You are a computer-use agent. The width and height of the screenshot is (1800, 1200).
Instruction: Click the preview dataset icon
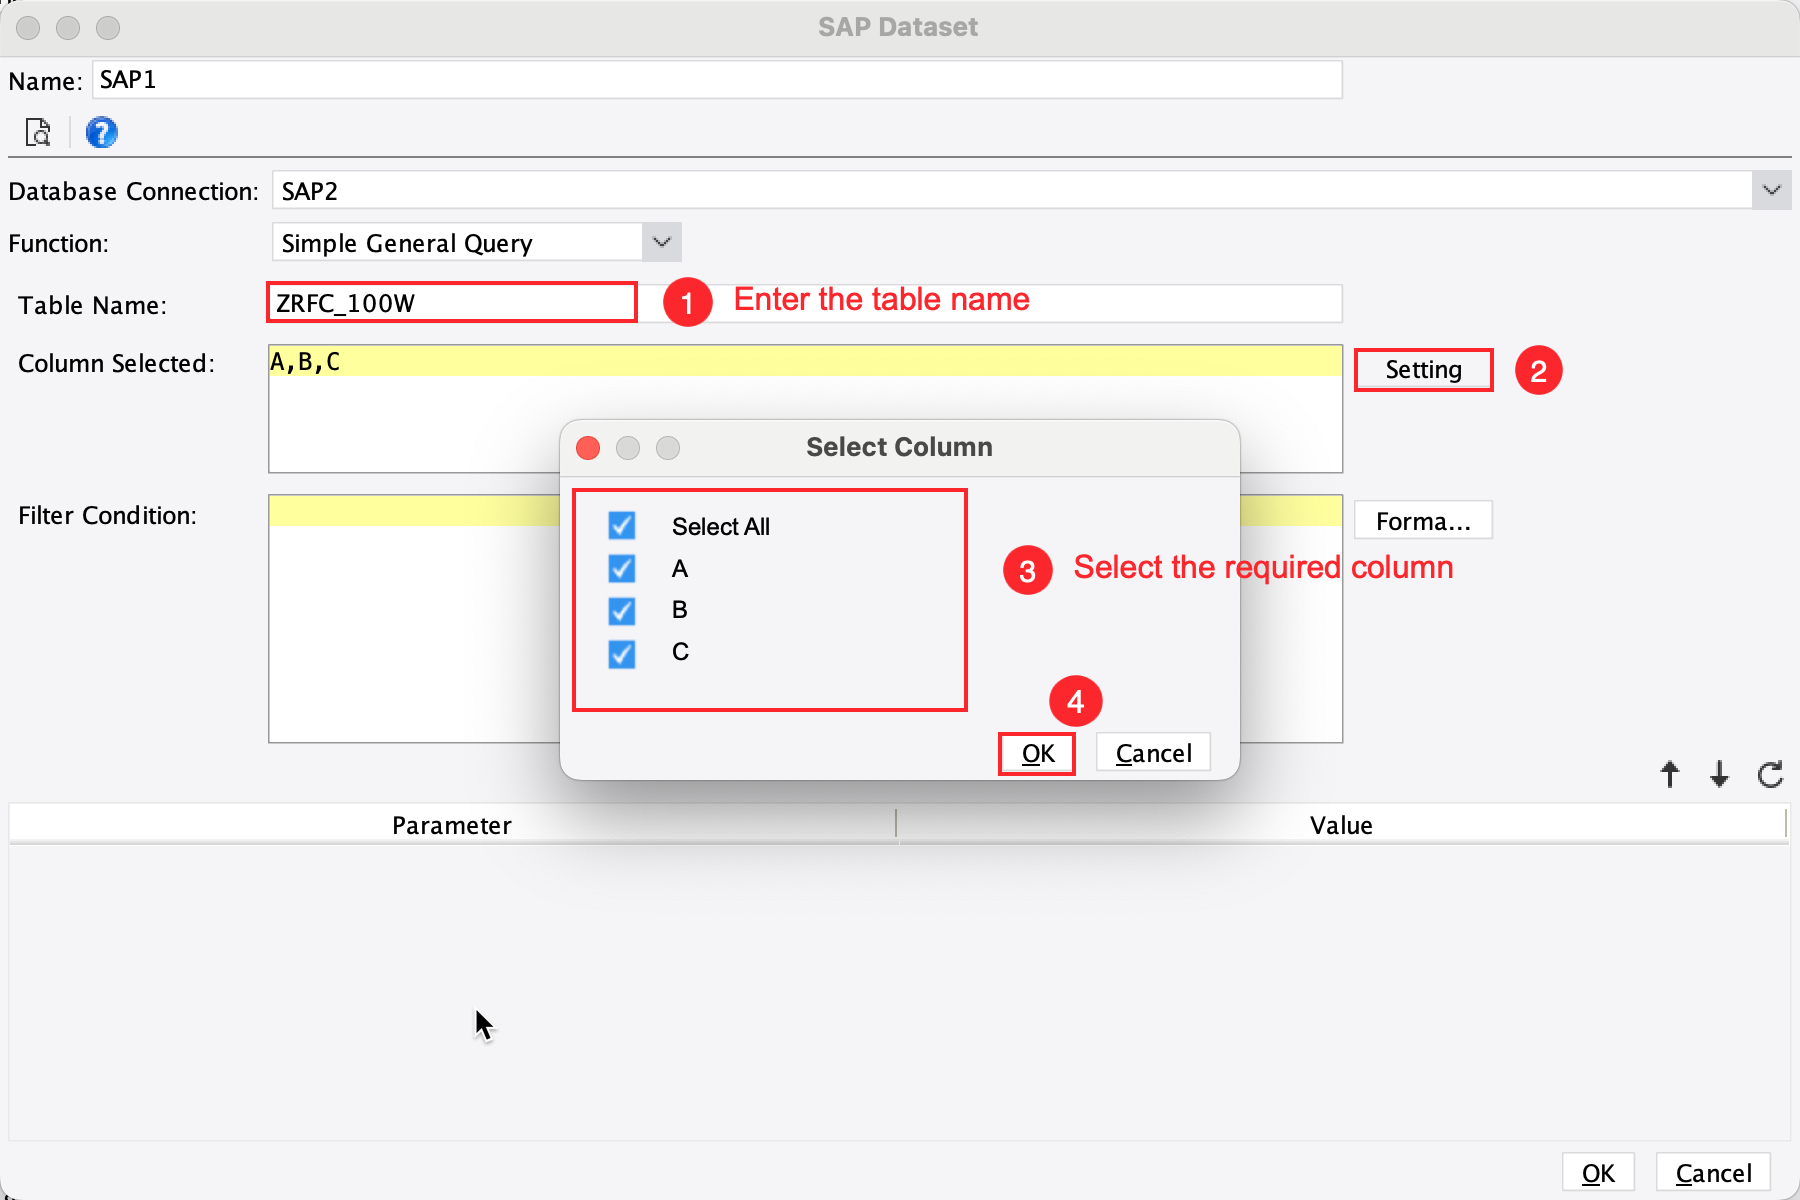38,132
